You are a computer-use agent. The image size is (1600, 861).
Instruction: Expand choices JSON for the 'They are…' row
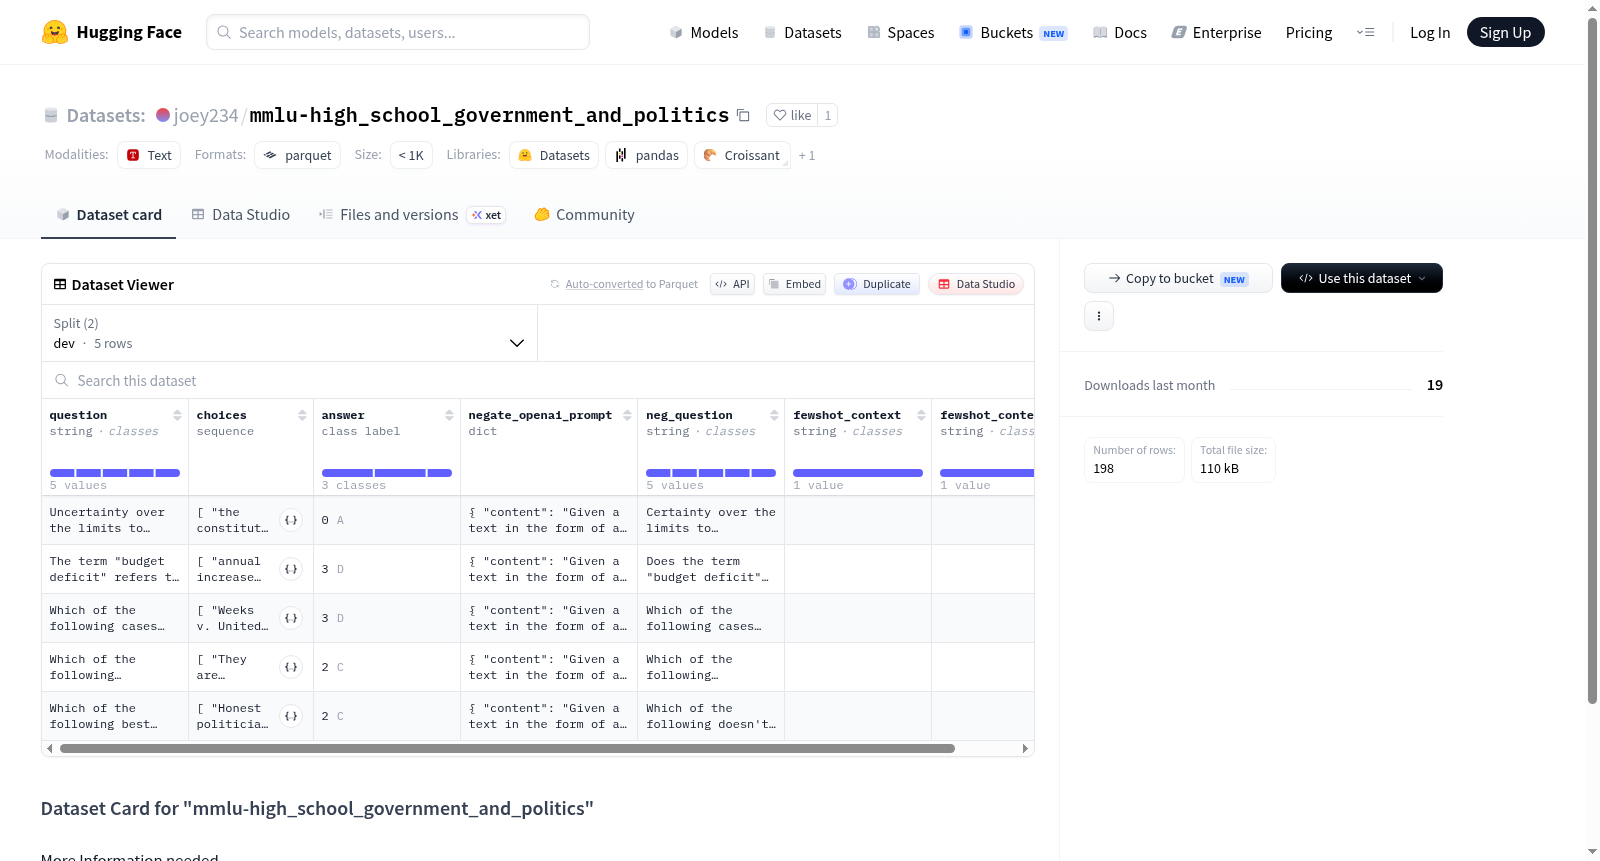[x=291, y=667]
